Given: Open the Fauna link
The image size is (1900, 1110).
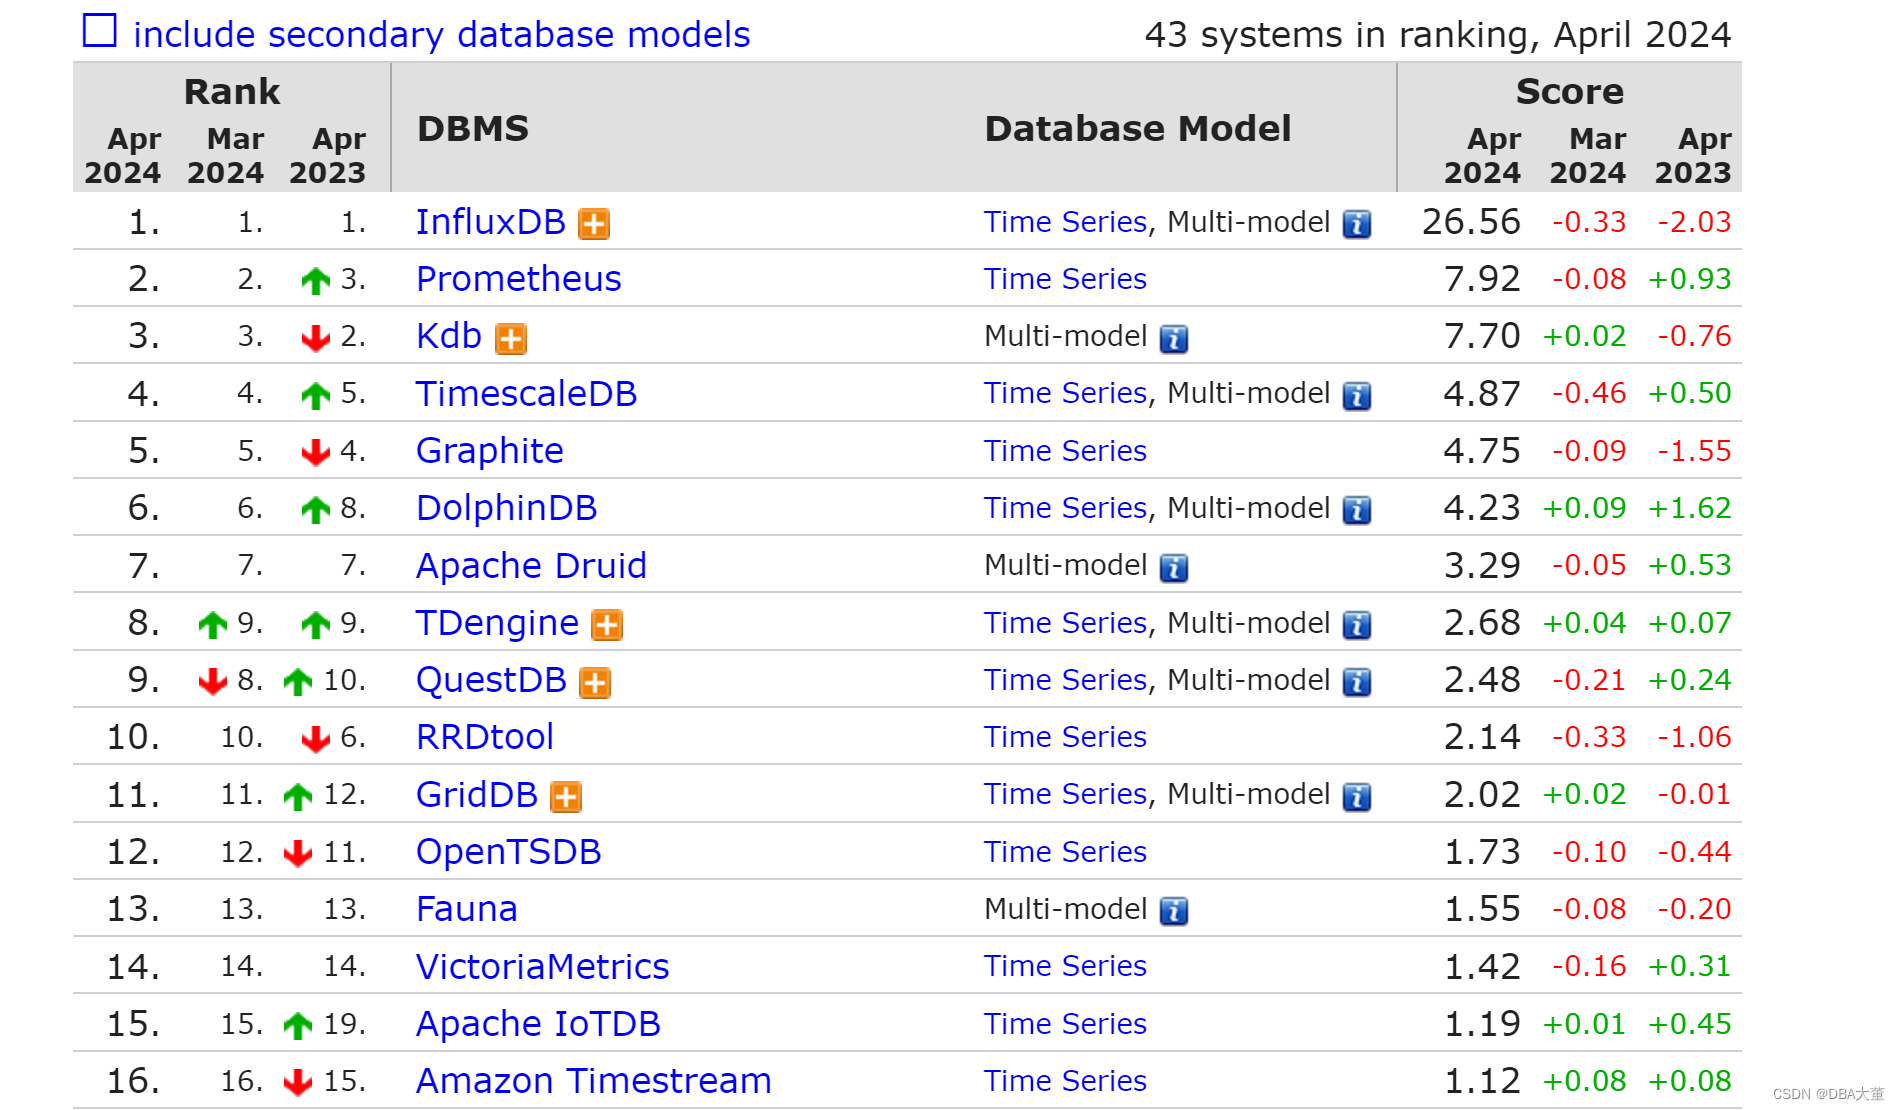Looking at the screenshot, I should [x=467, y=909].
